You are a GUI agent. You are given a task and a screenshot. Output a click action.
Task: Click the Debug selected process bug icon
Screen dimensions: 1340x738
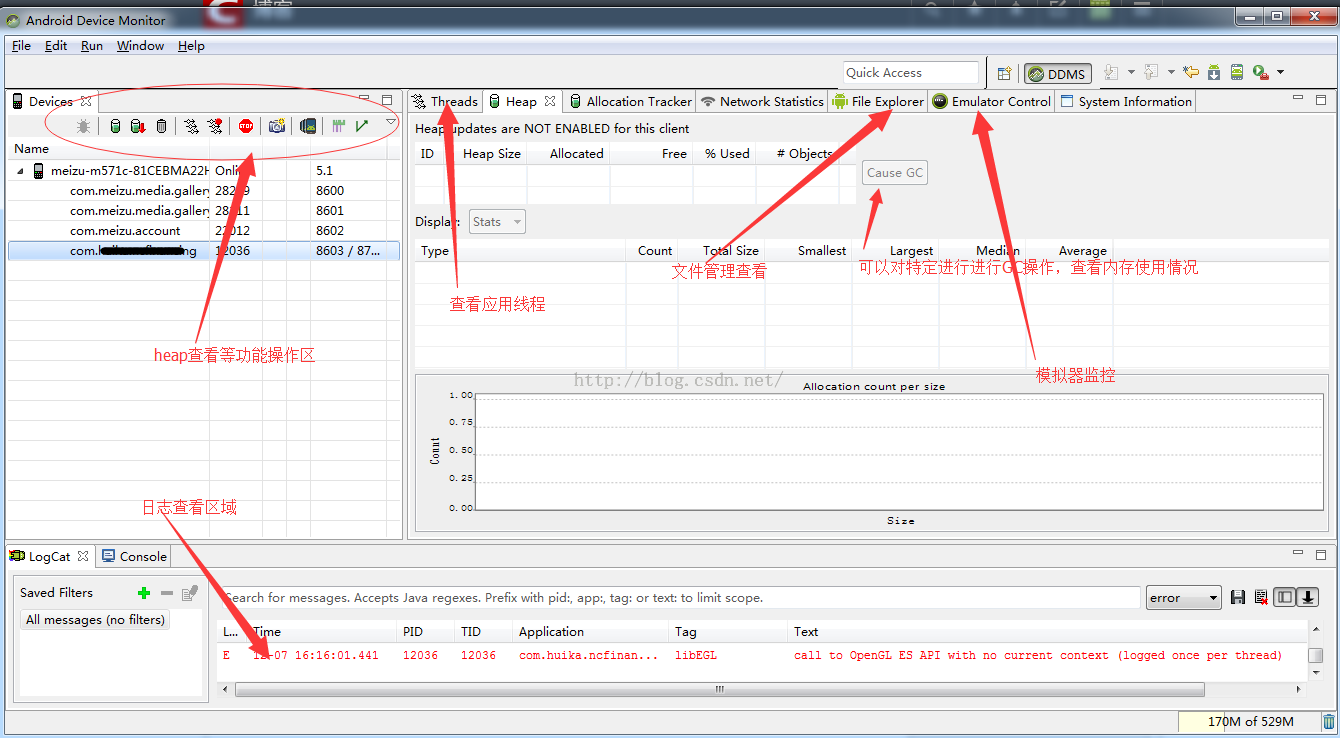pyautogui.click(x=83, y=126)
